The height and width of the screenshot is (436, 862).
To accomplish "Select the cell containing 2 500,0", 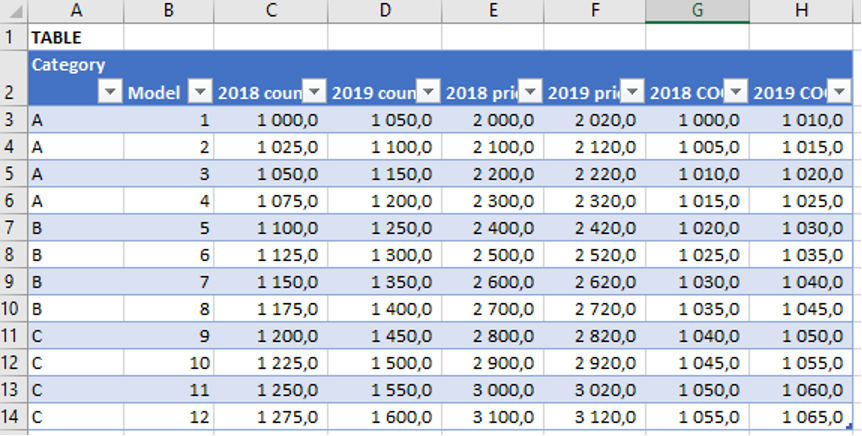I will pyautogui.click(x=493, y=255).
